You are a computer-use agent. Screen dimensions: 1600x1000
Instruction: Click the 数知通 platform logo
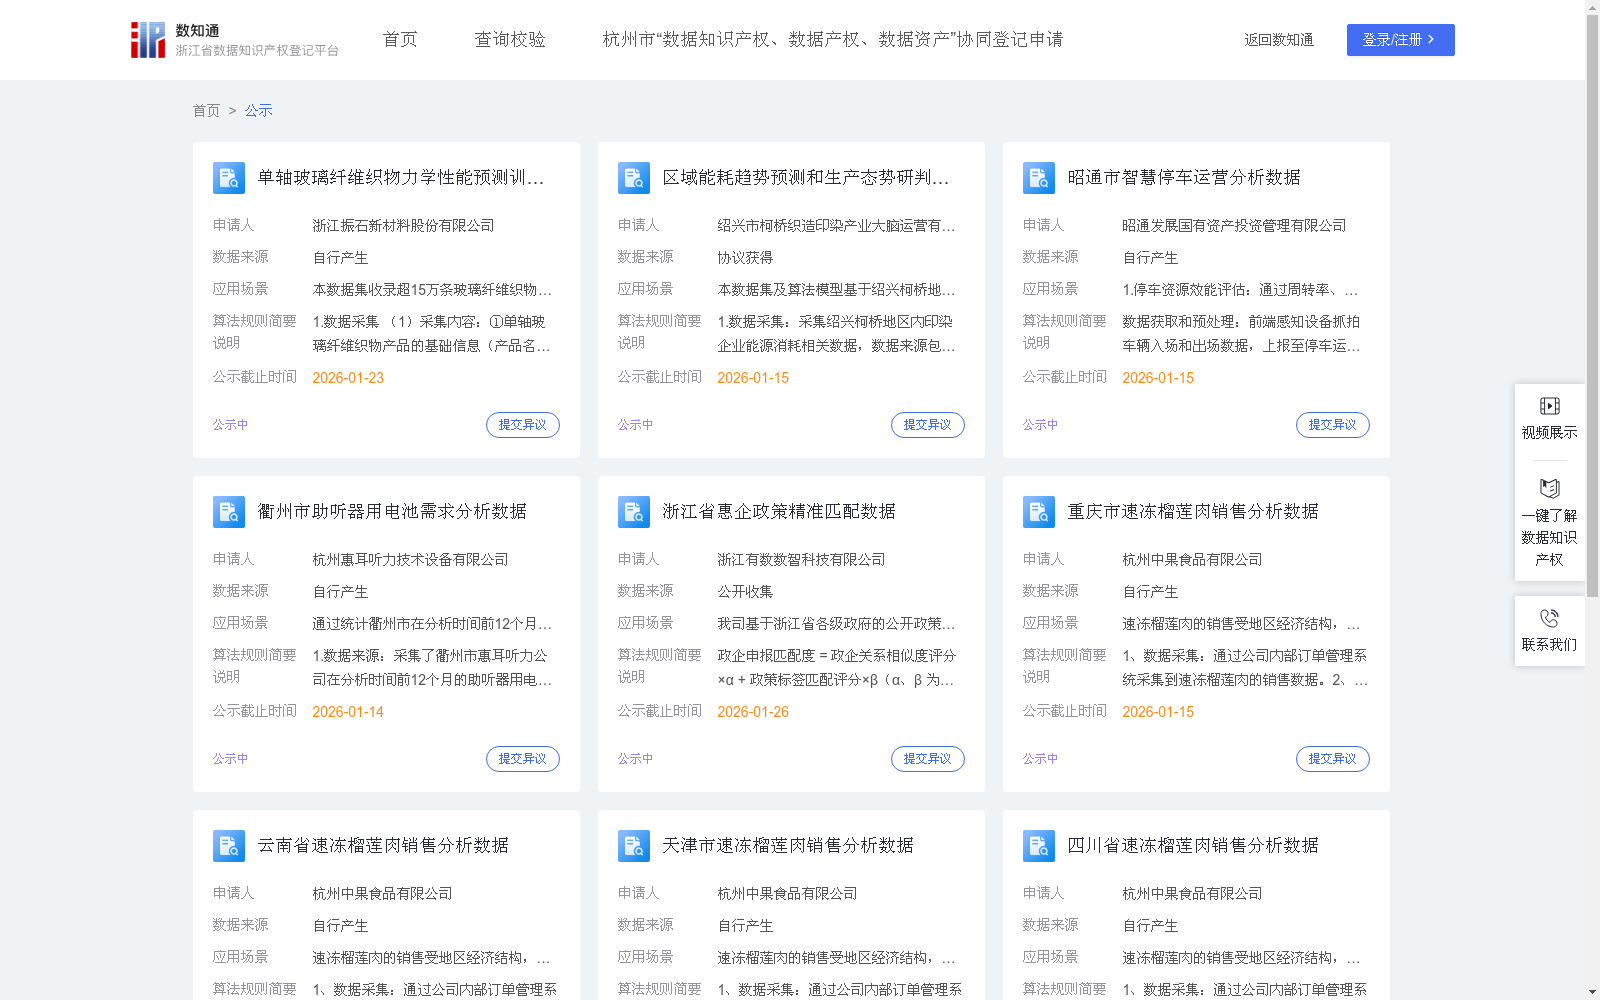(x=235, y=40)
